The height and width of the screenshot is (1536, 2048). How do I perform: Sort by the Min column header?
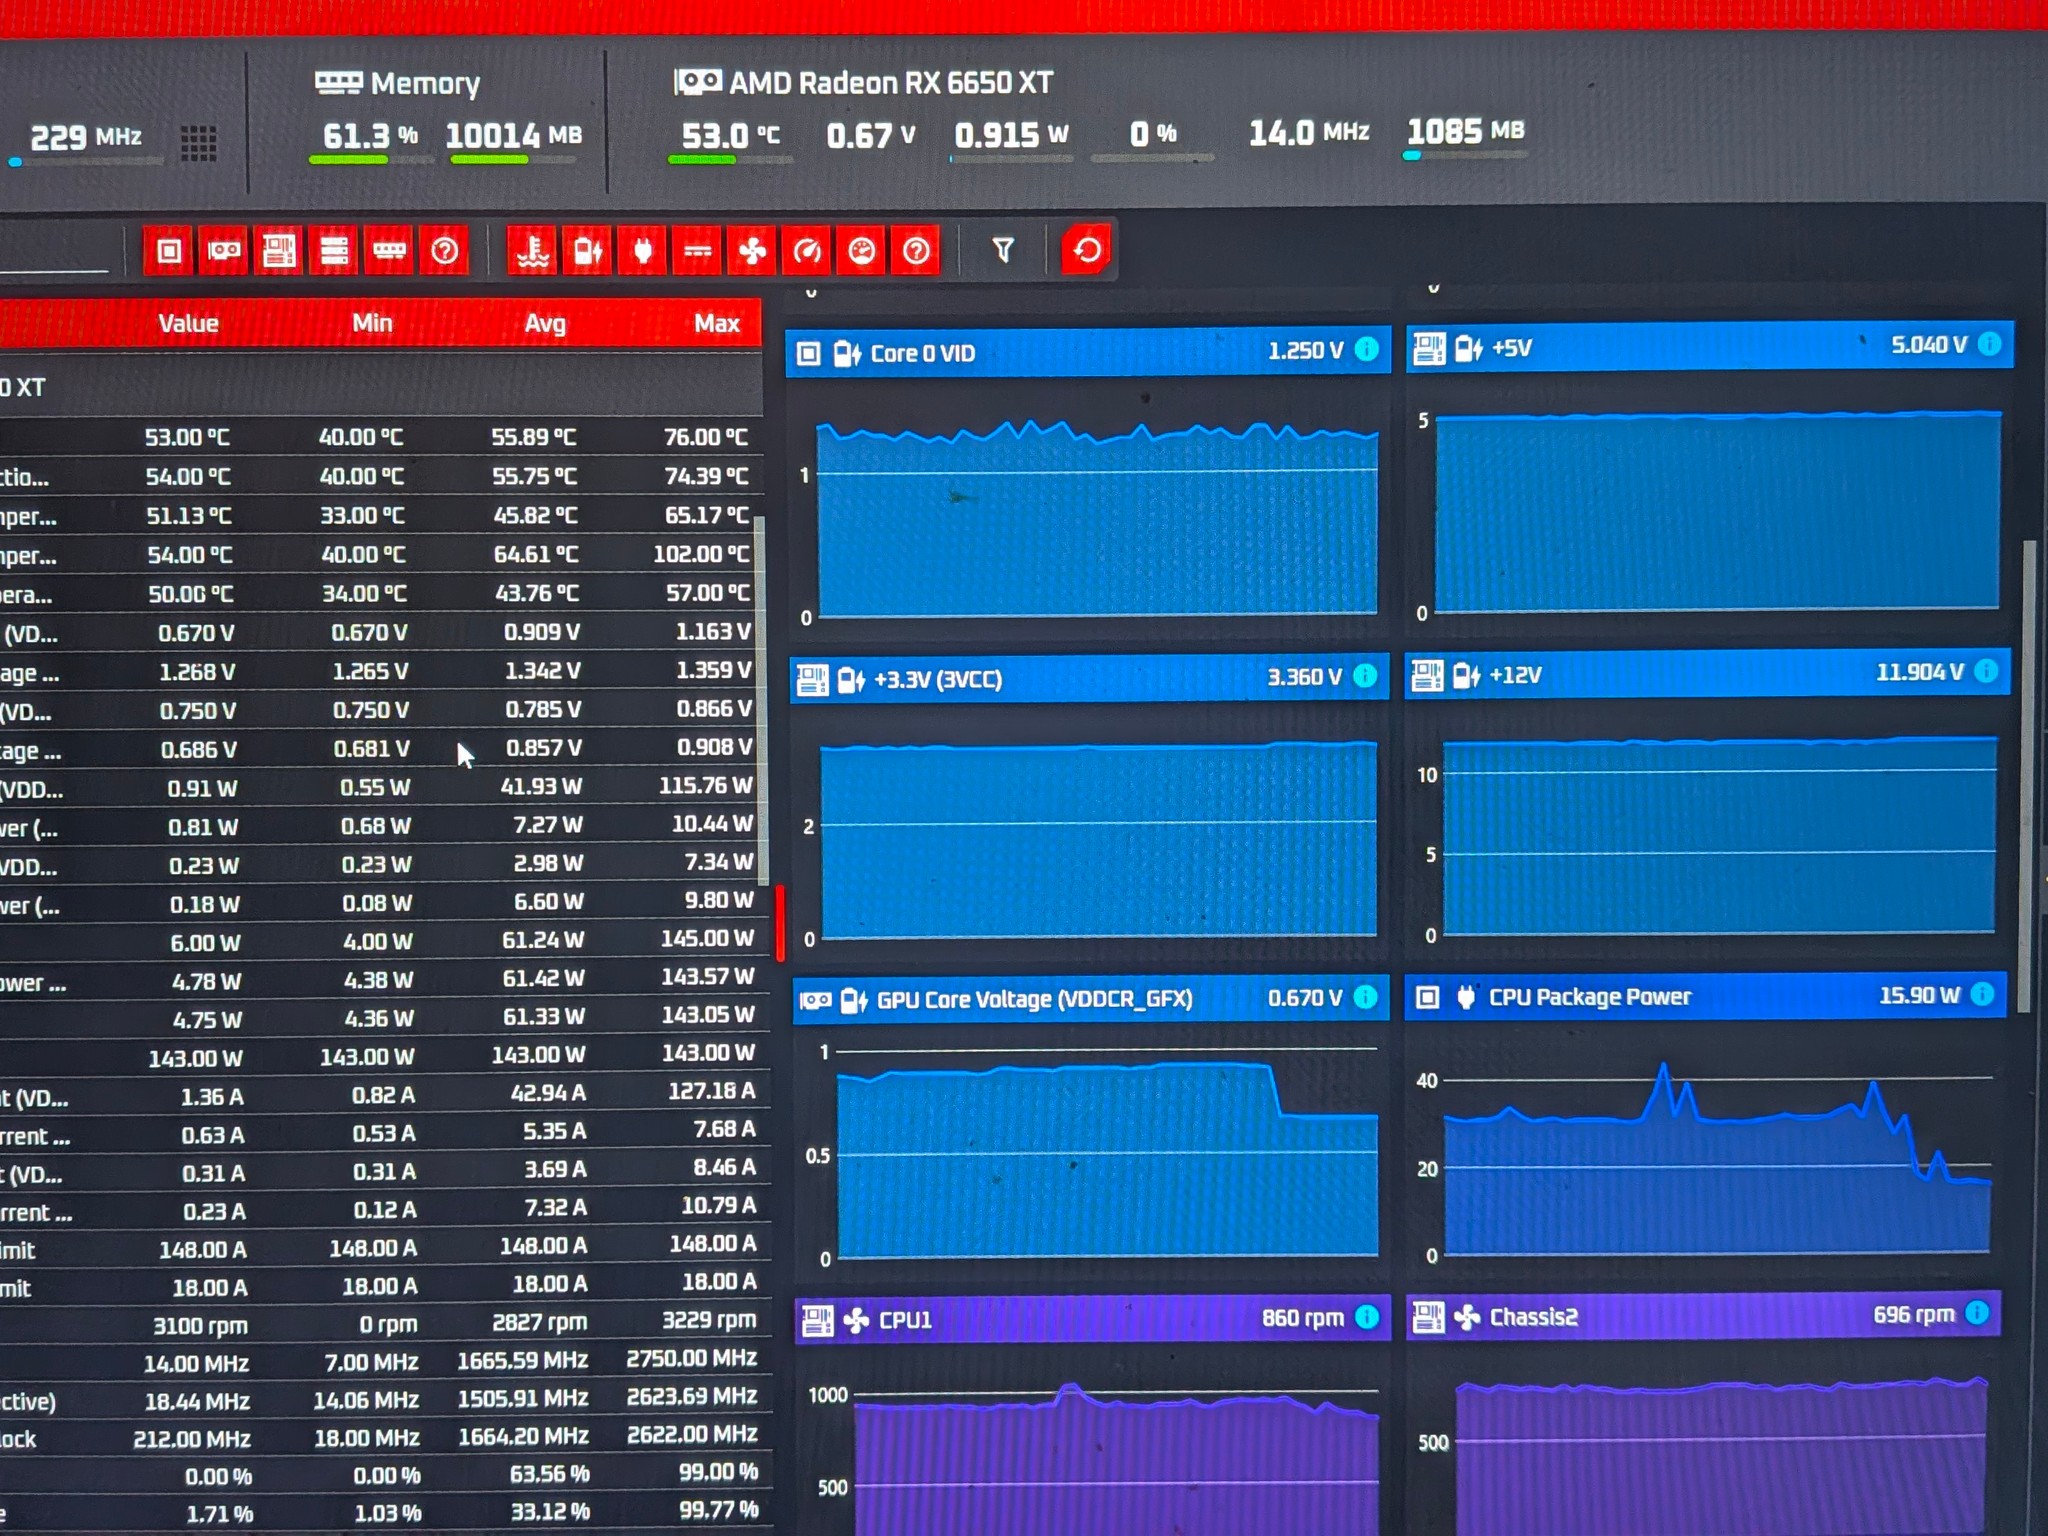coord(372,323)
